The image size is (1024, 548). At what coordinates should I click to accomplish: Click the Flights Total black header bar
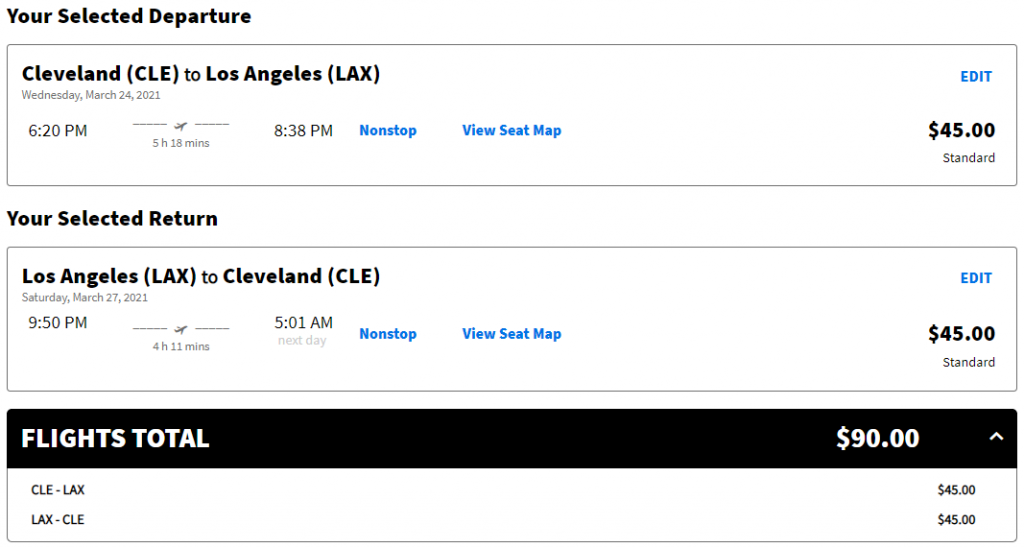[512, 438]
